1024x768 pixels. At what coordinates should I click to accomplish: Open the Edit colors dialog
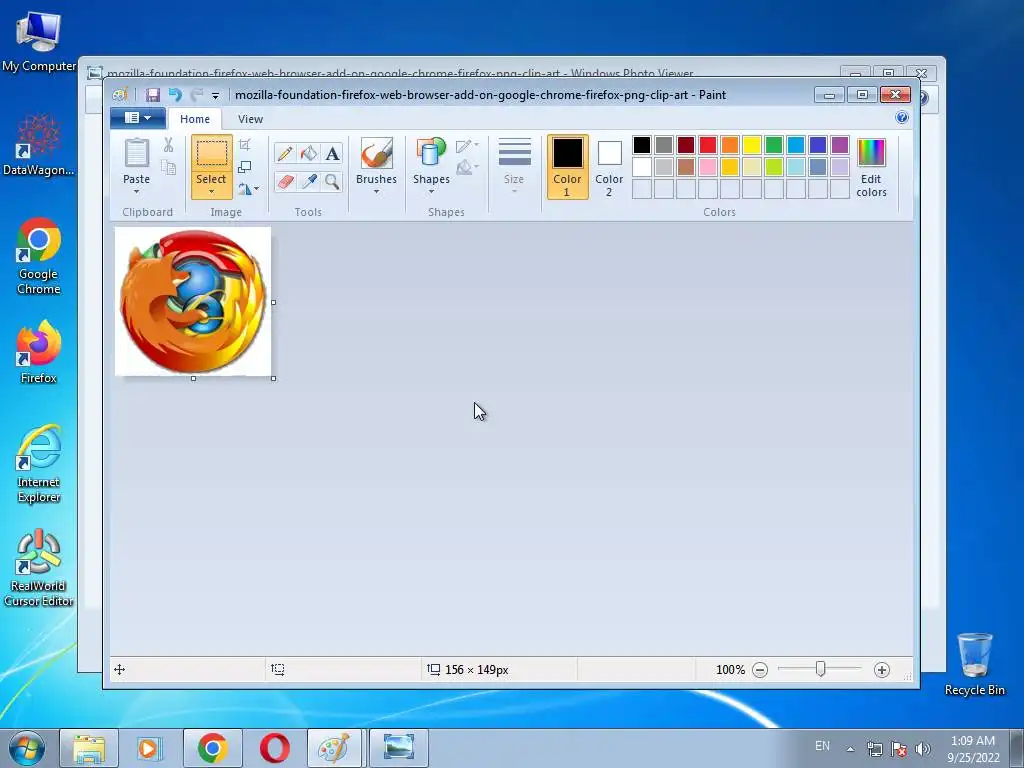[x=871, y=167]
